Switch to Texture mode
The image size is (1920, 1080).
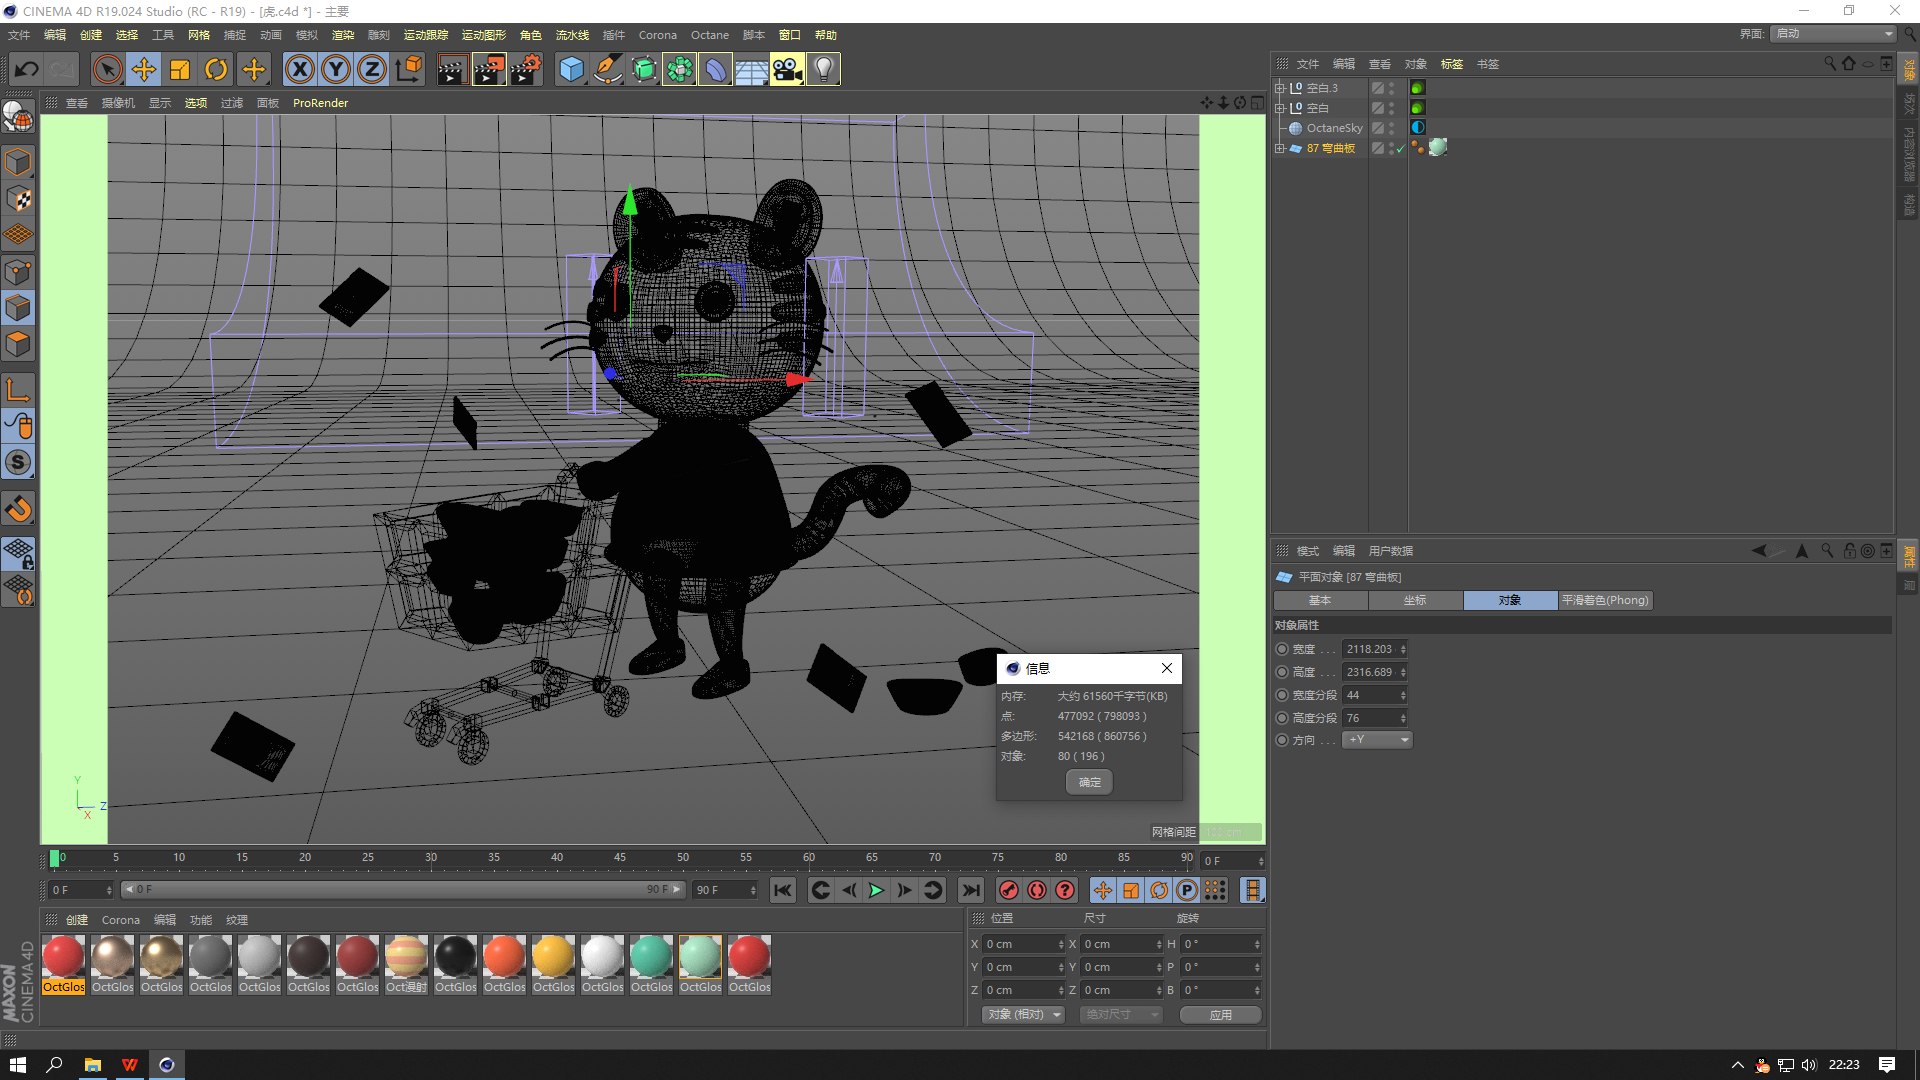click(x=18, y=199)
